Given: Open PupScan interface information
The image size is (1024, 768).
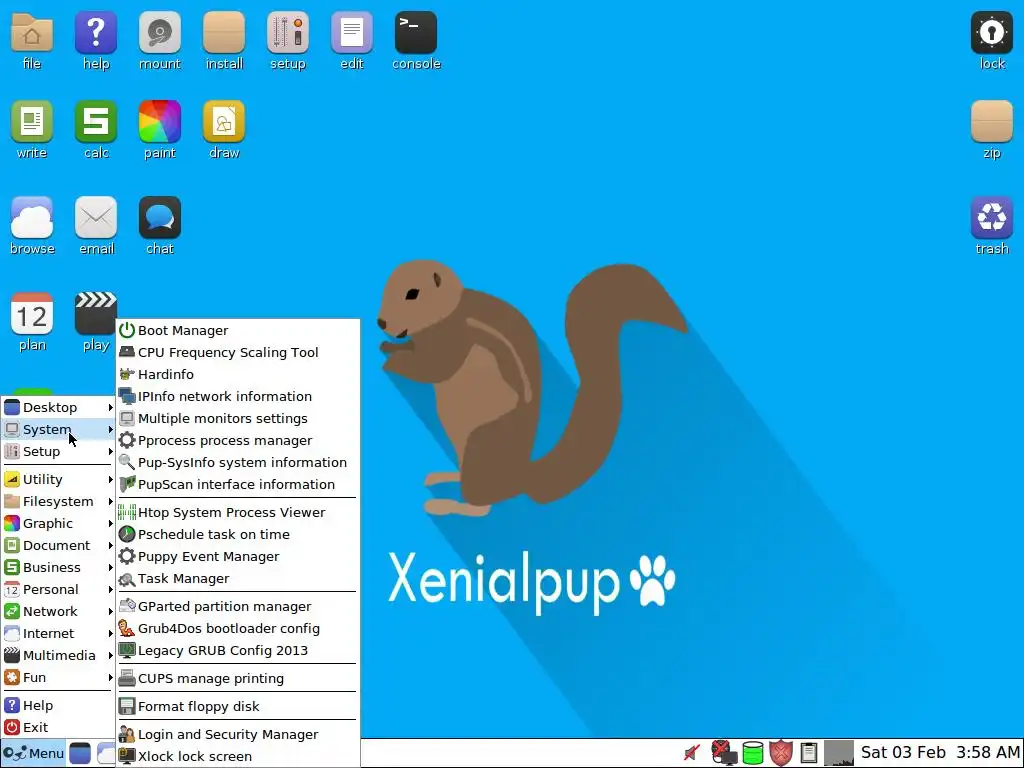Looking at the screenshot, I should 238,485.
